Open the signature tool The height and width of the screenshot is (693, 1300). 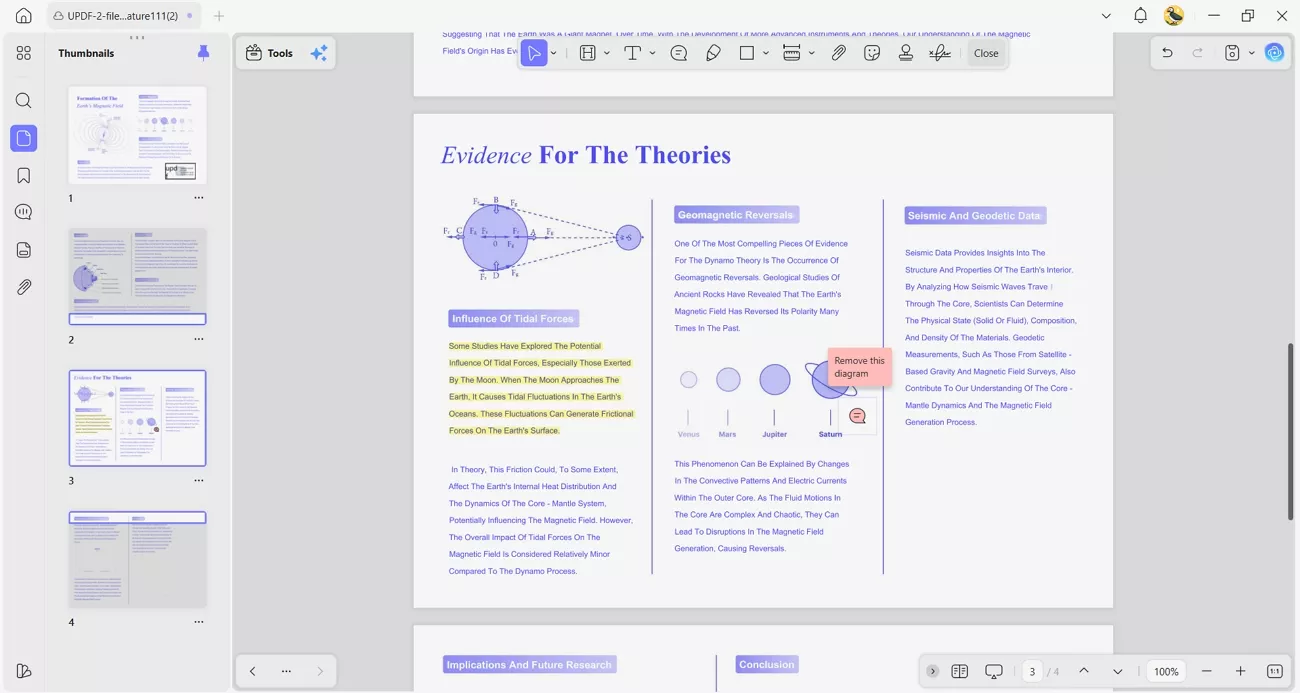point(939,52)
